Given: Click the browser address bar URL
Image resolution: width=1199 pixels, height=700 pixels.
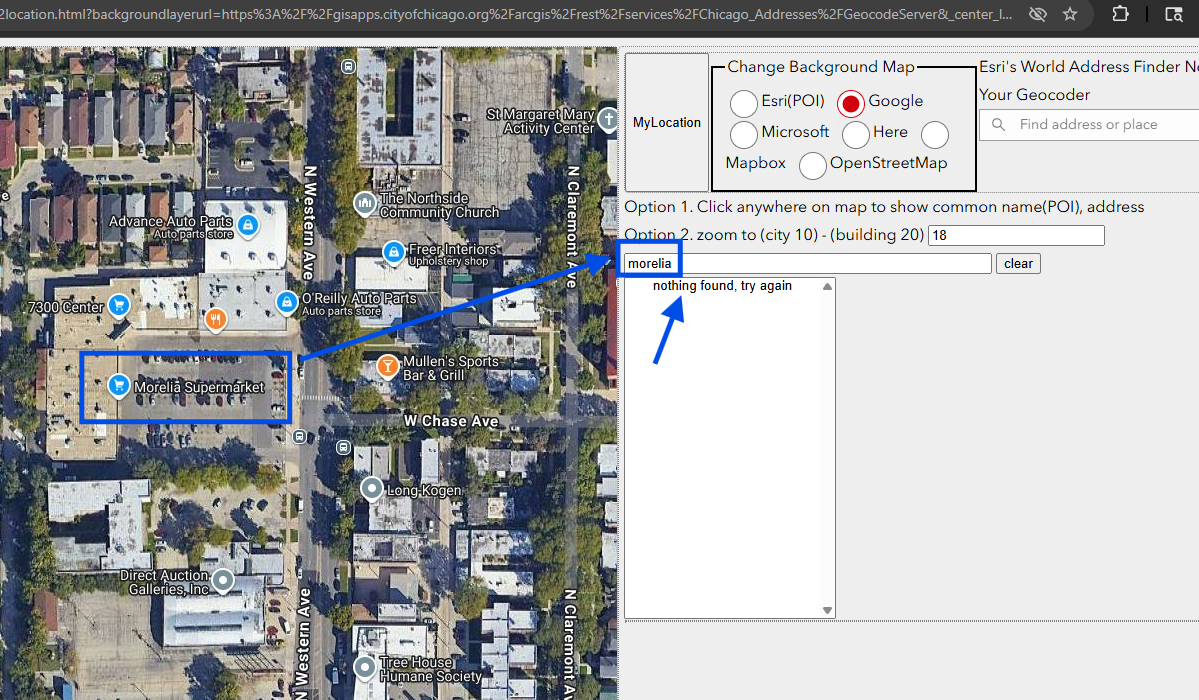Looking at the screenshot, I should click(506, 15).
